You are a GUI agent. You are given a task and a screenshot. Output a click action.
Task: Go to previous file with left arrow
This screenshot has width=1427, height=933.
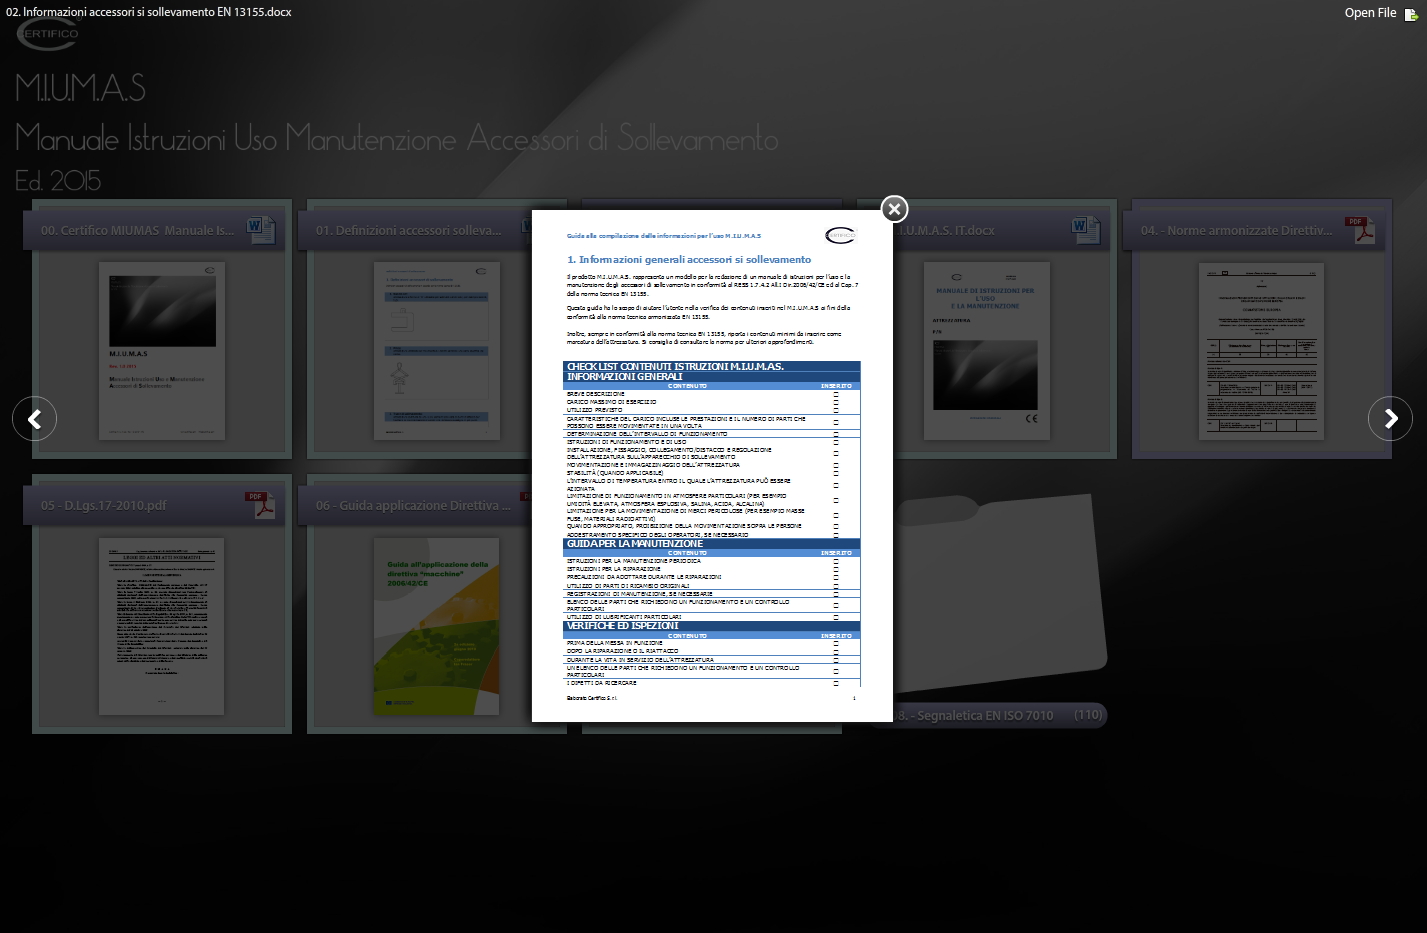[x=35, y=419]
